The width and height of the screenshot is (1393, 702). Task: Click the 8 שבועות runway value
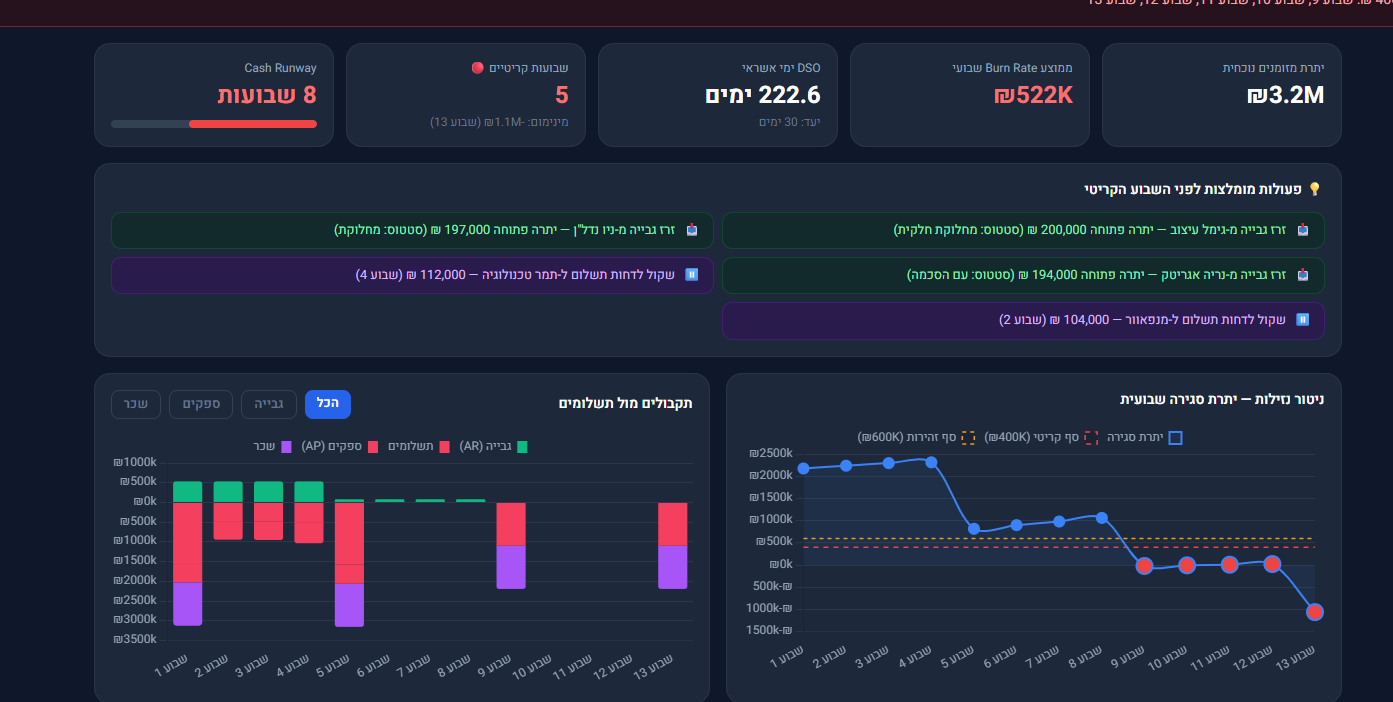267,96
